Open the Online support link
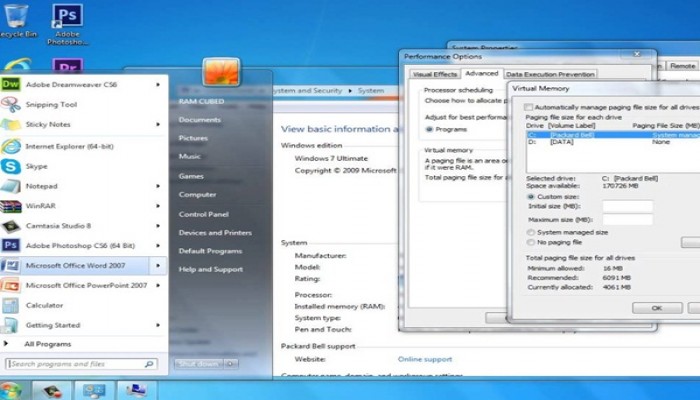 click(424, 359)
